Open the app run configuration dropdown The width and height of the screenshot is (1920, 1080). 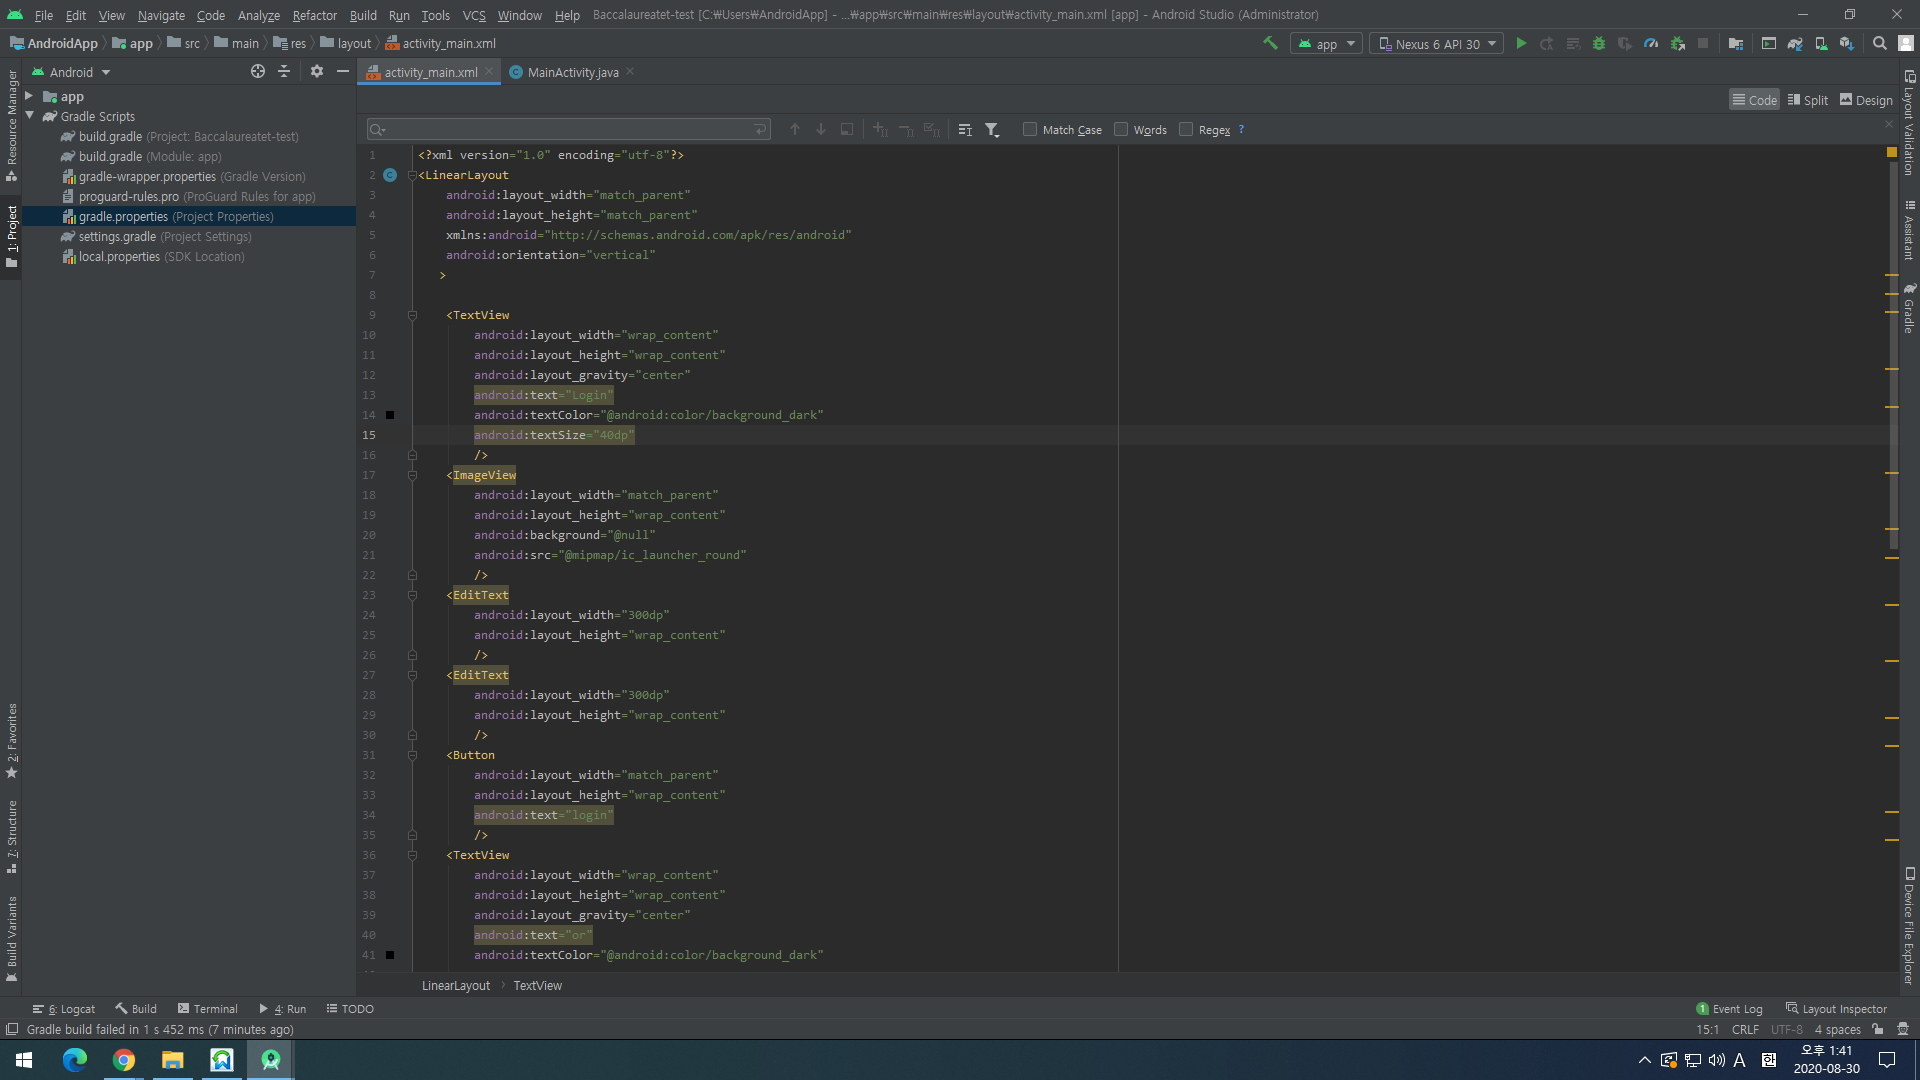point(1327,44)
